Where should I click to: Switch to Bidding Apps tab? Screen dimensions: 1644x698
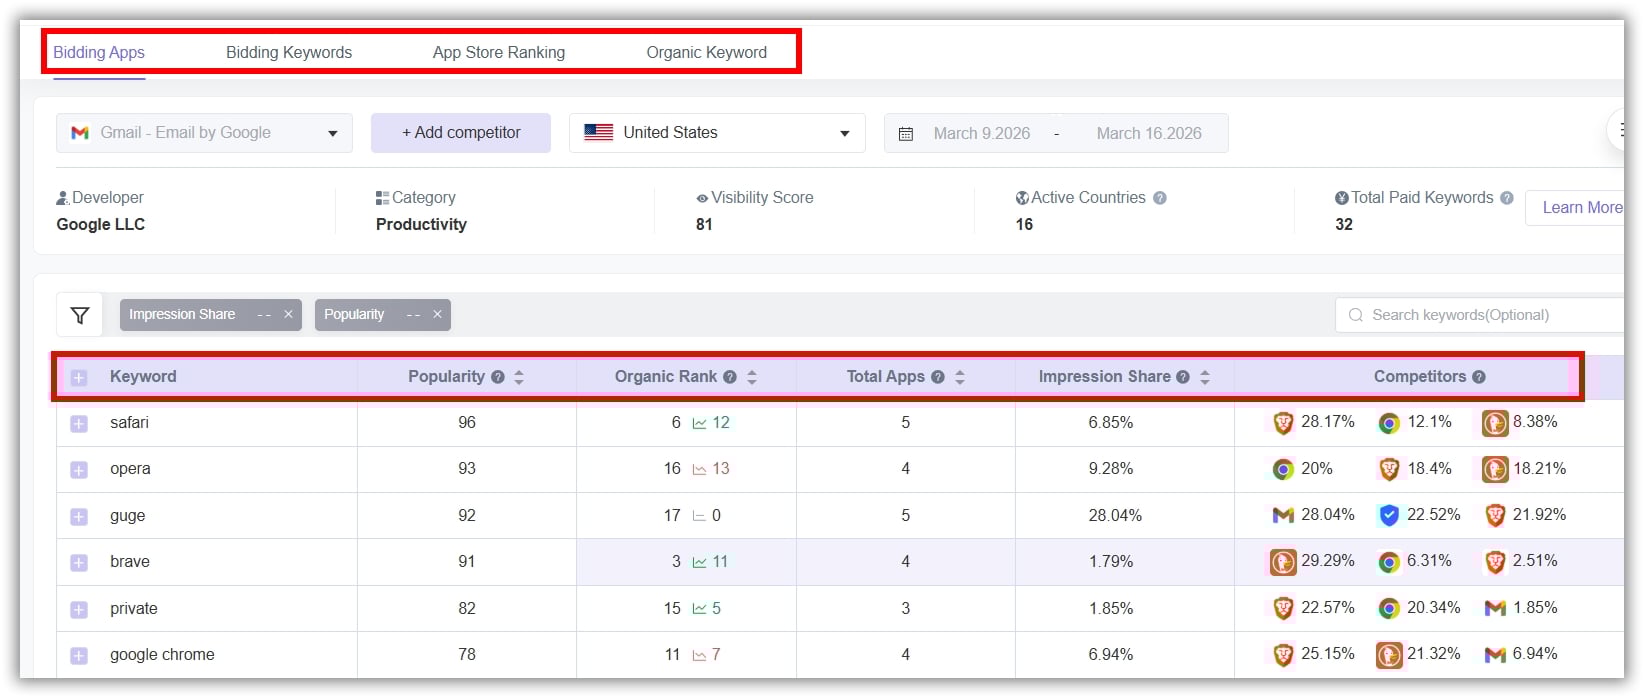coord(99,52)
